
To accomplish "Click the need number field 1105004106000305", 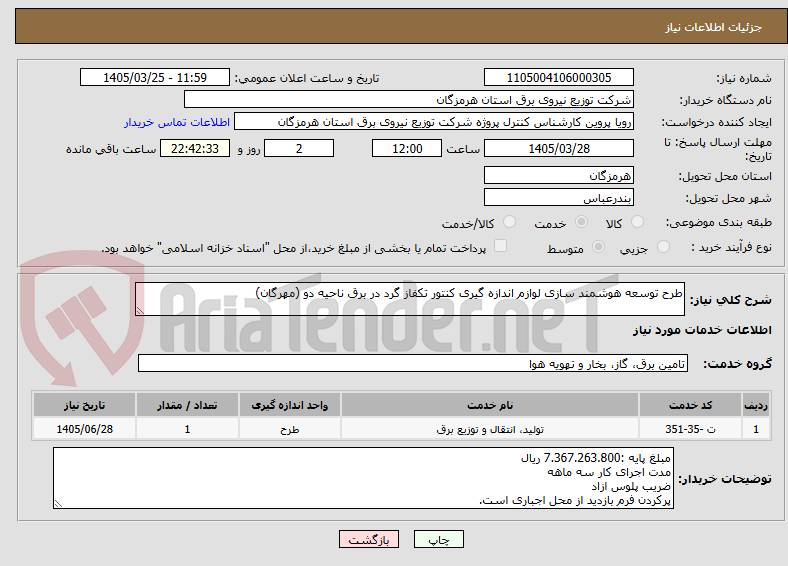I will point(558,77).
